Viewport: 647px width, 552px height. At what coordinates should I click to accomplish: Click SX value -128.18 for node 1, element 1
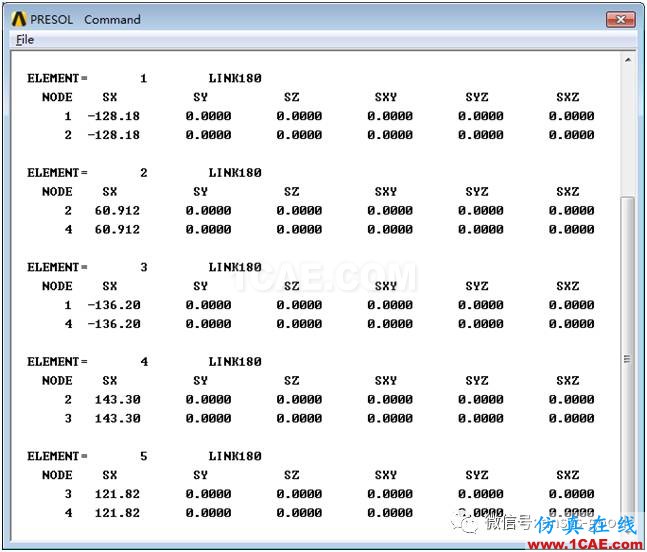[114, 116]
